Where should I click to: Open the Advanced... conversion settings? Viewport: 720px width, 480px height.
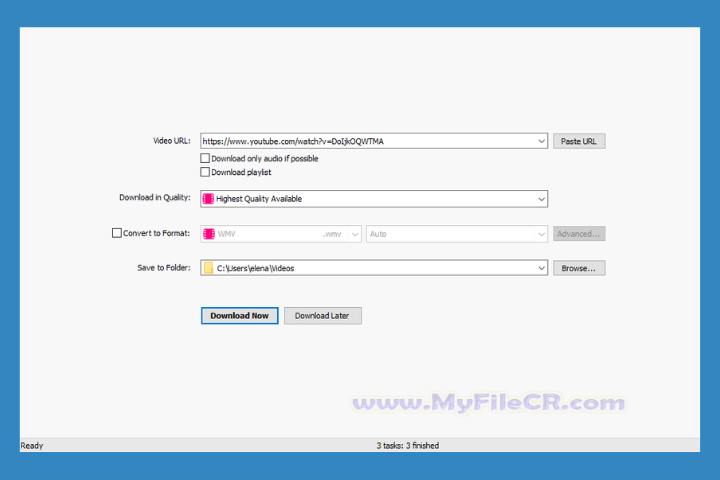click(579, 234)
